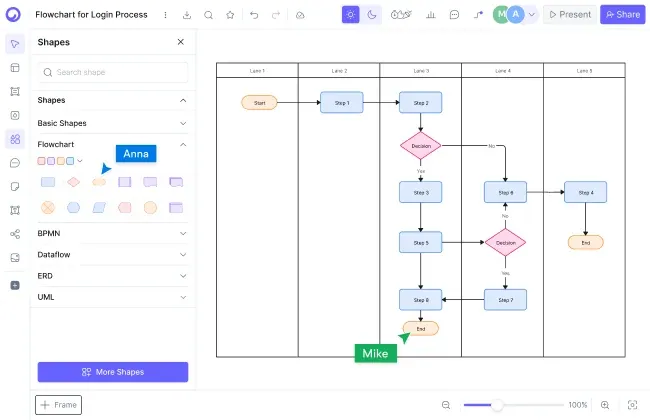650x420 pixels.
Task: Switch to dark mode moon toggle
Action: pos(372,15)
